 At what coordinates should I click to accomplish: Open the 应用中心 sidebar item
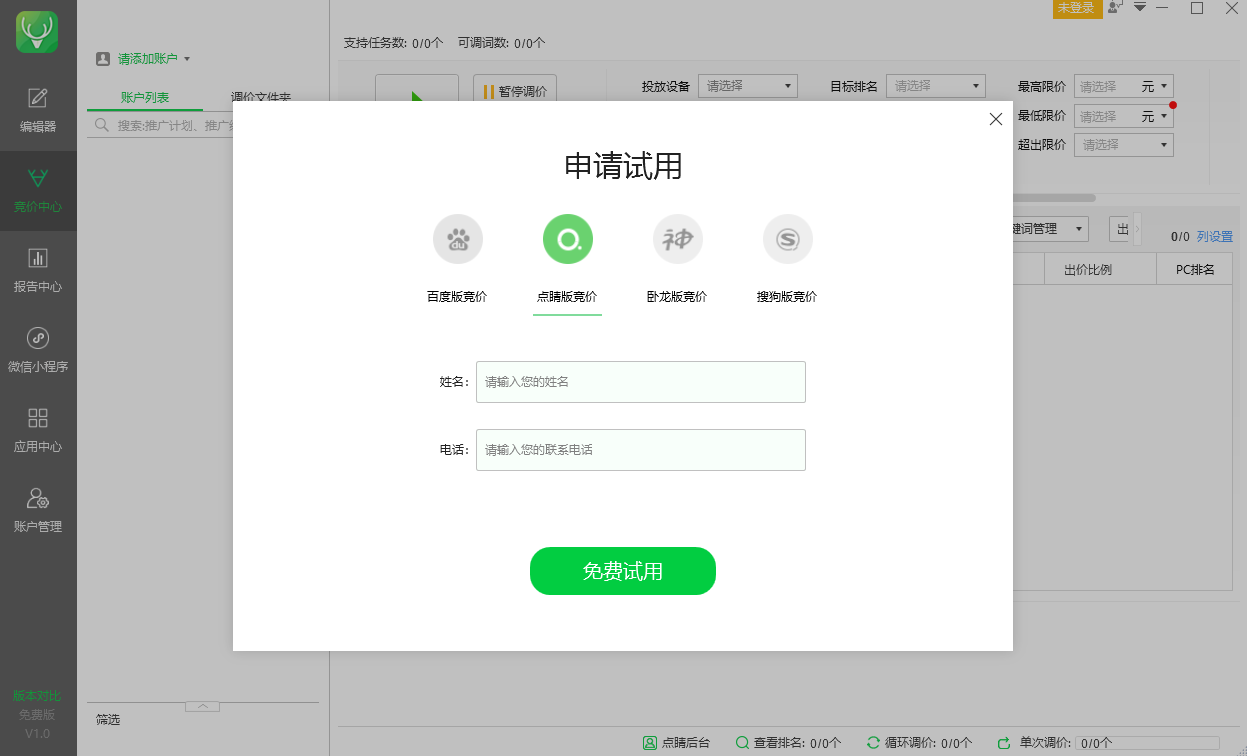click(38, 431)
